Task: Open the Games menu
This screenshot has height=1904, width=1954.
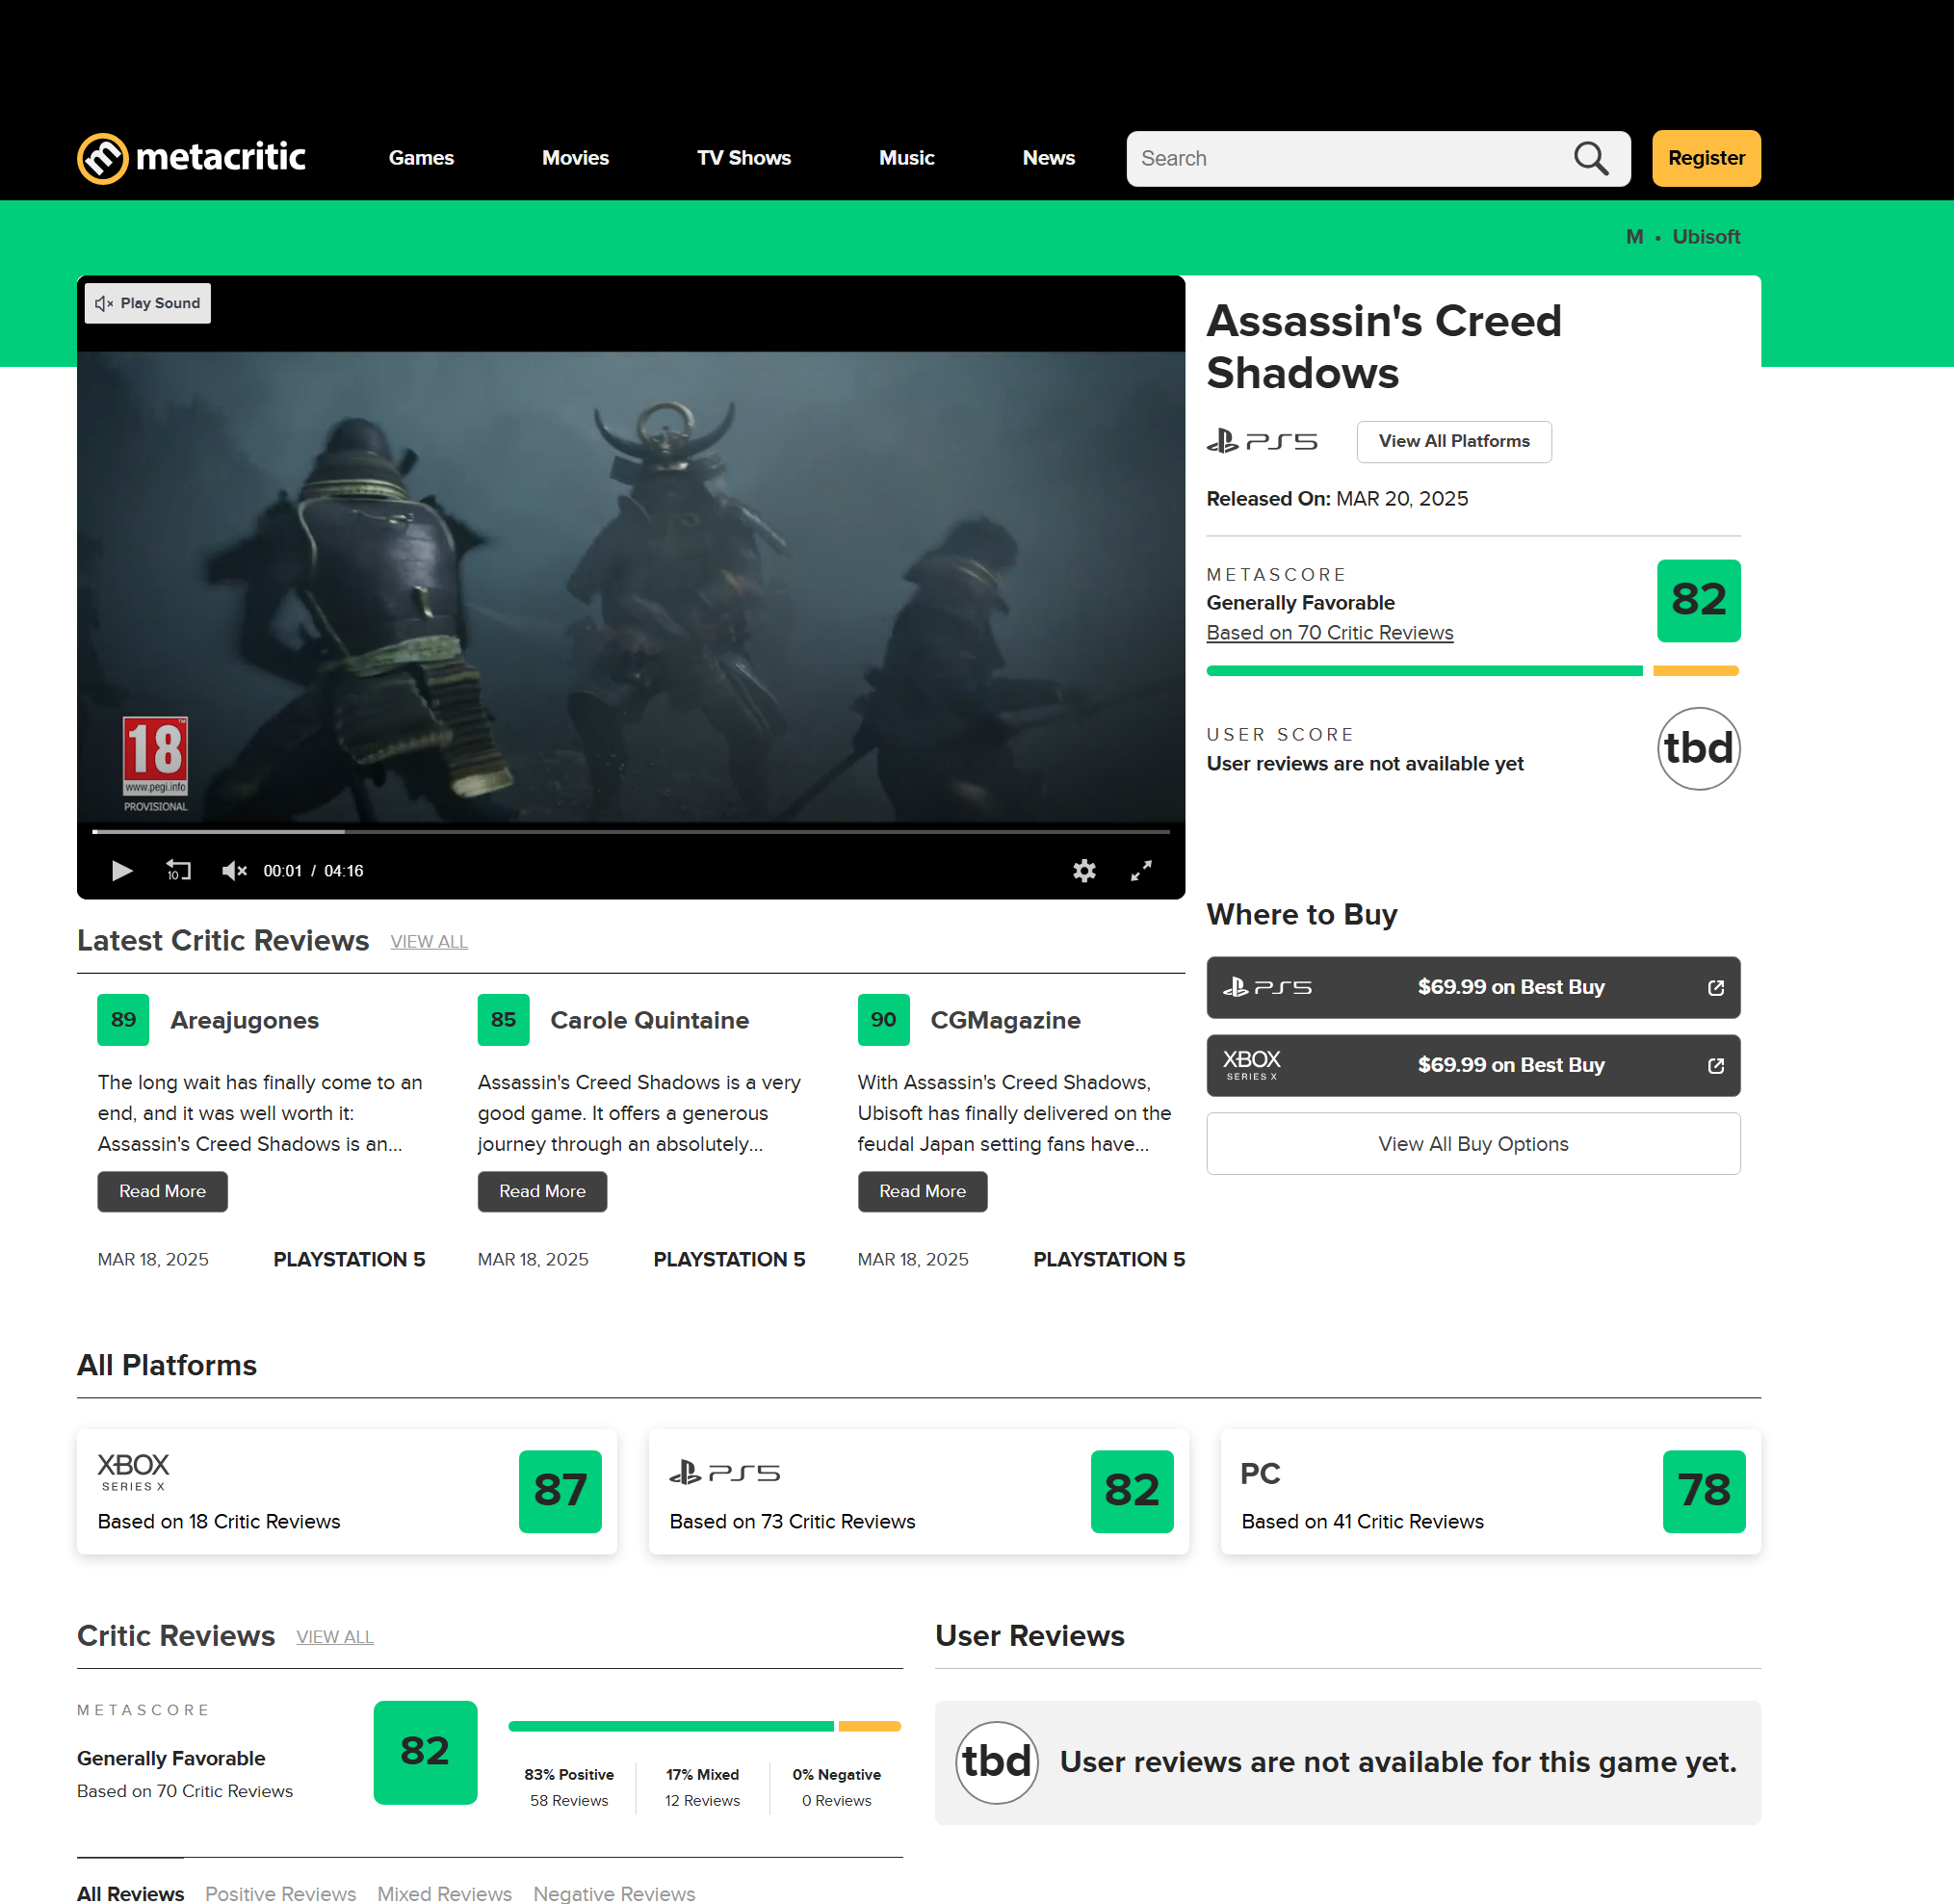Action: pyautogui.click(x=421, y=158)
